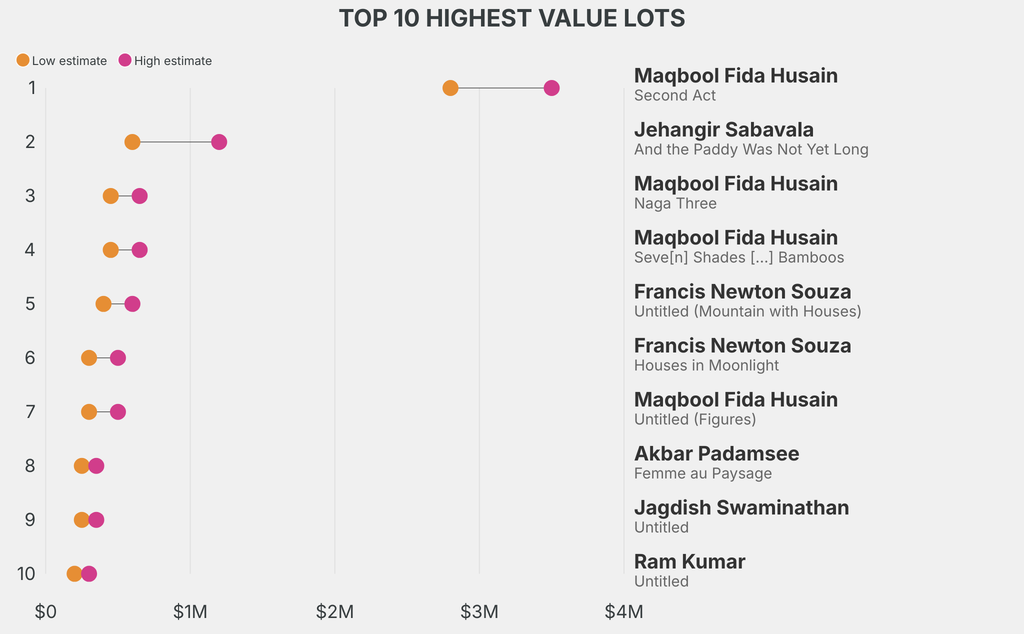Screen dimensions: 1024x634
Task: Select Jehangir Sabavala's high estimate marker
Action: click(219, 142)
